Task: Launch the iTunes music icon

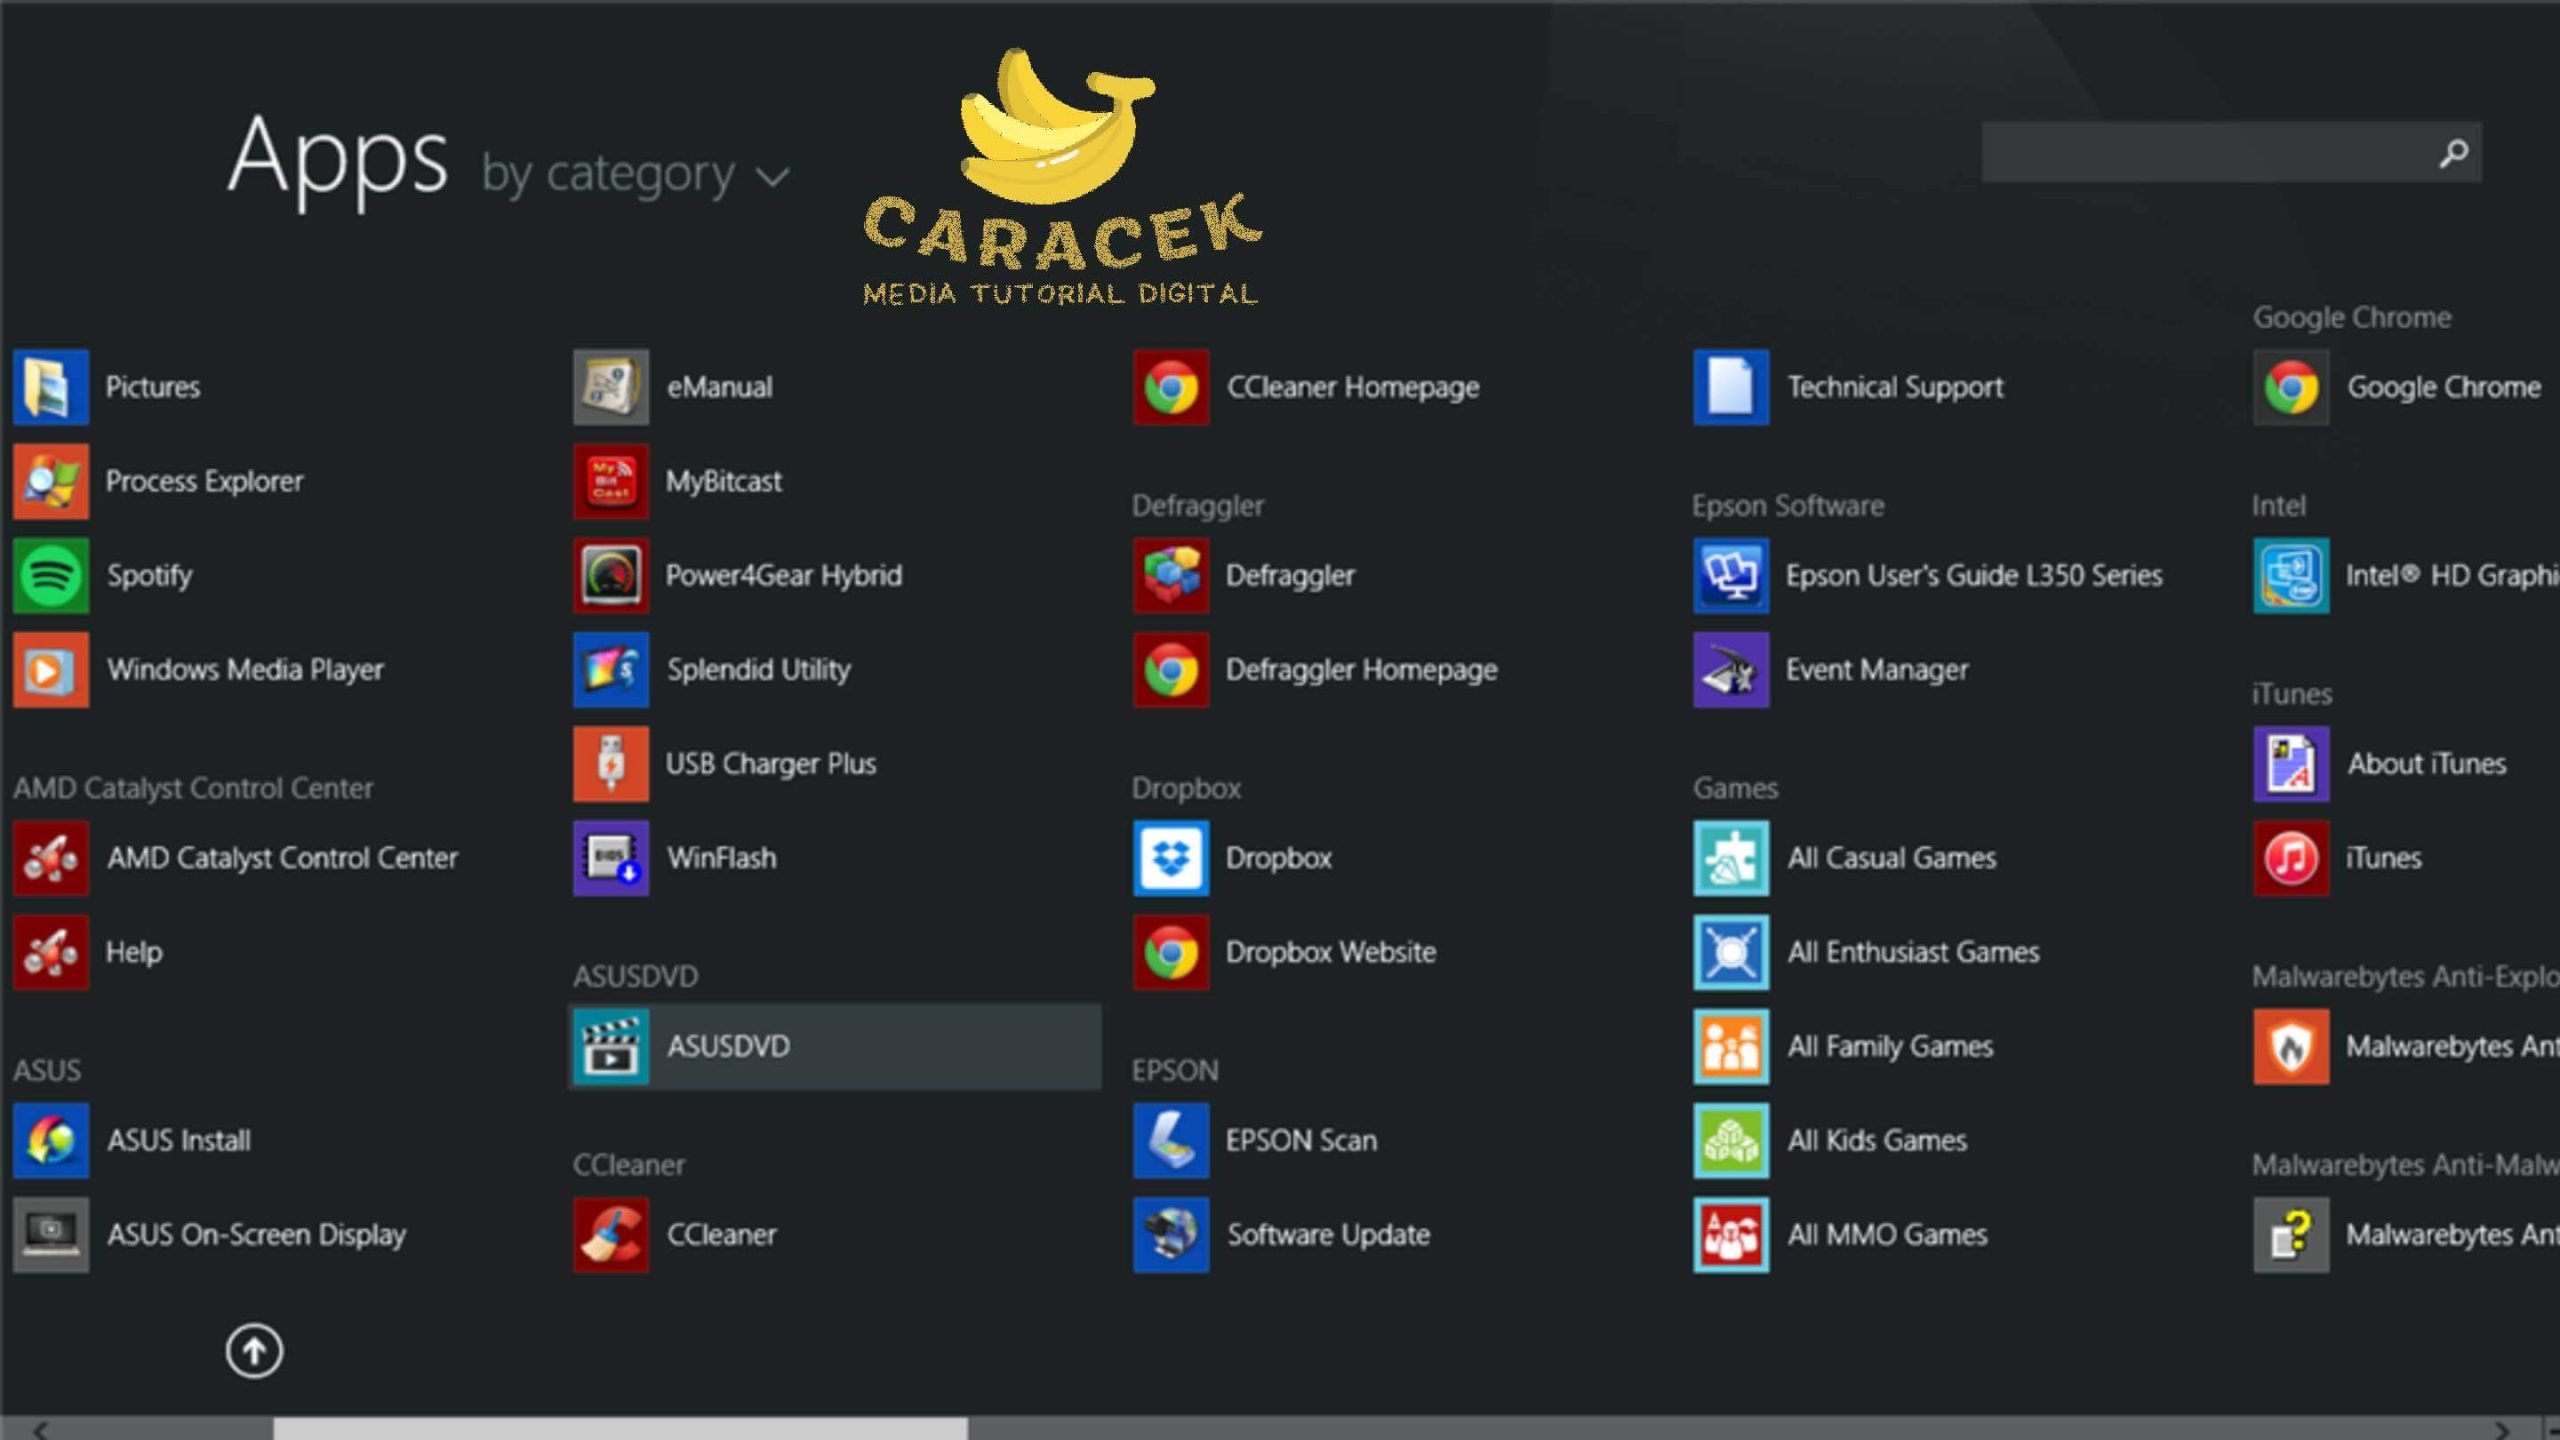Action: 2291,858
